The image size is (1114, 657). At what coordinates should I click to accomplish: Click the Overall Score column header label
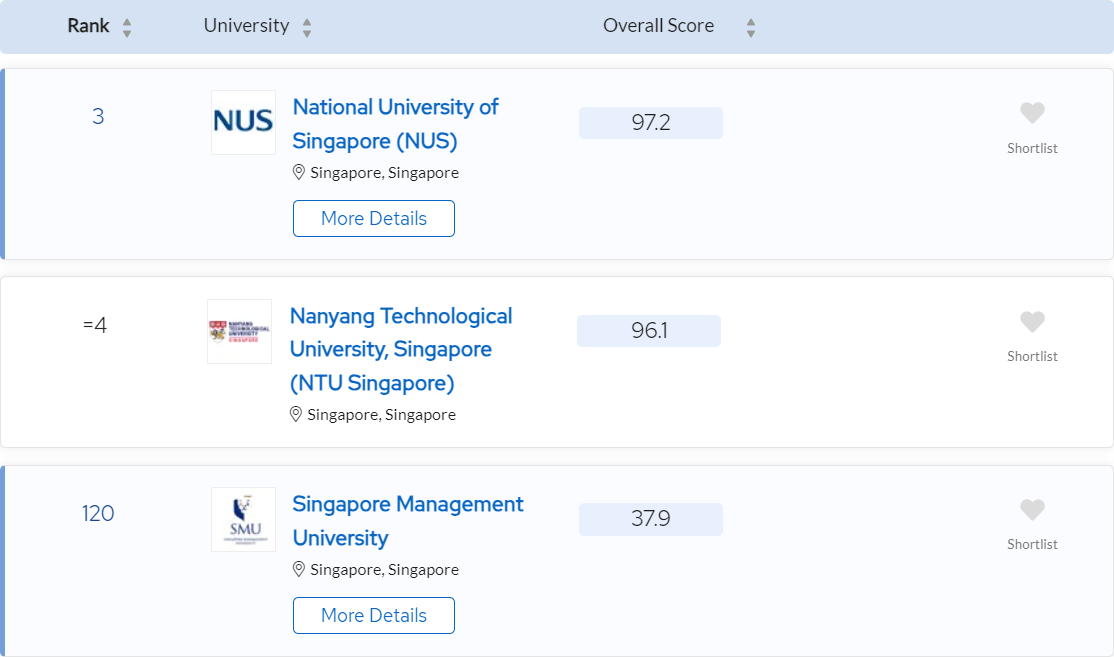point(659,26)
